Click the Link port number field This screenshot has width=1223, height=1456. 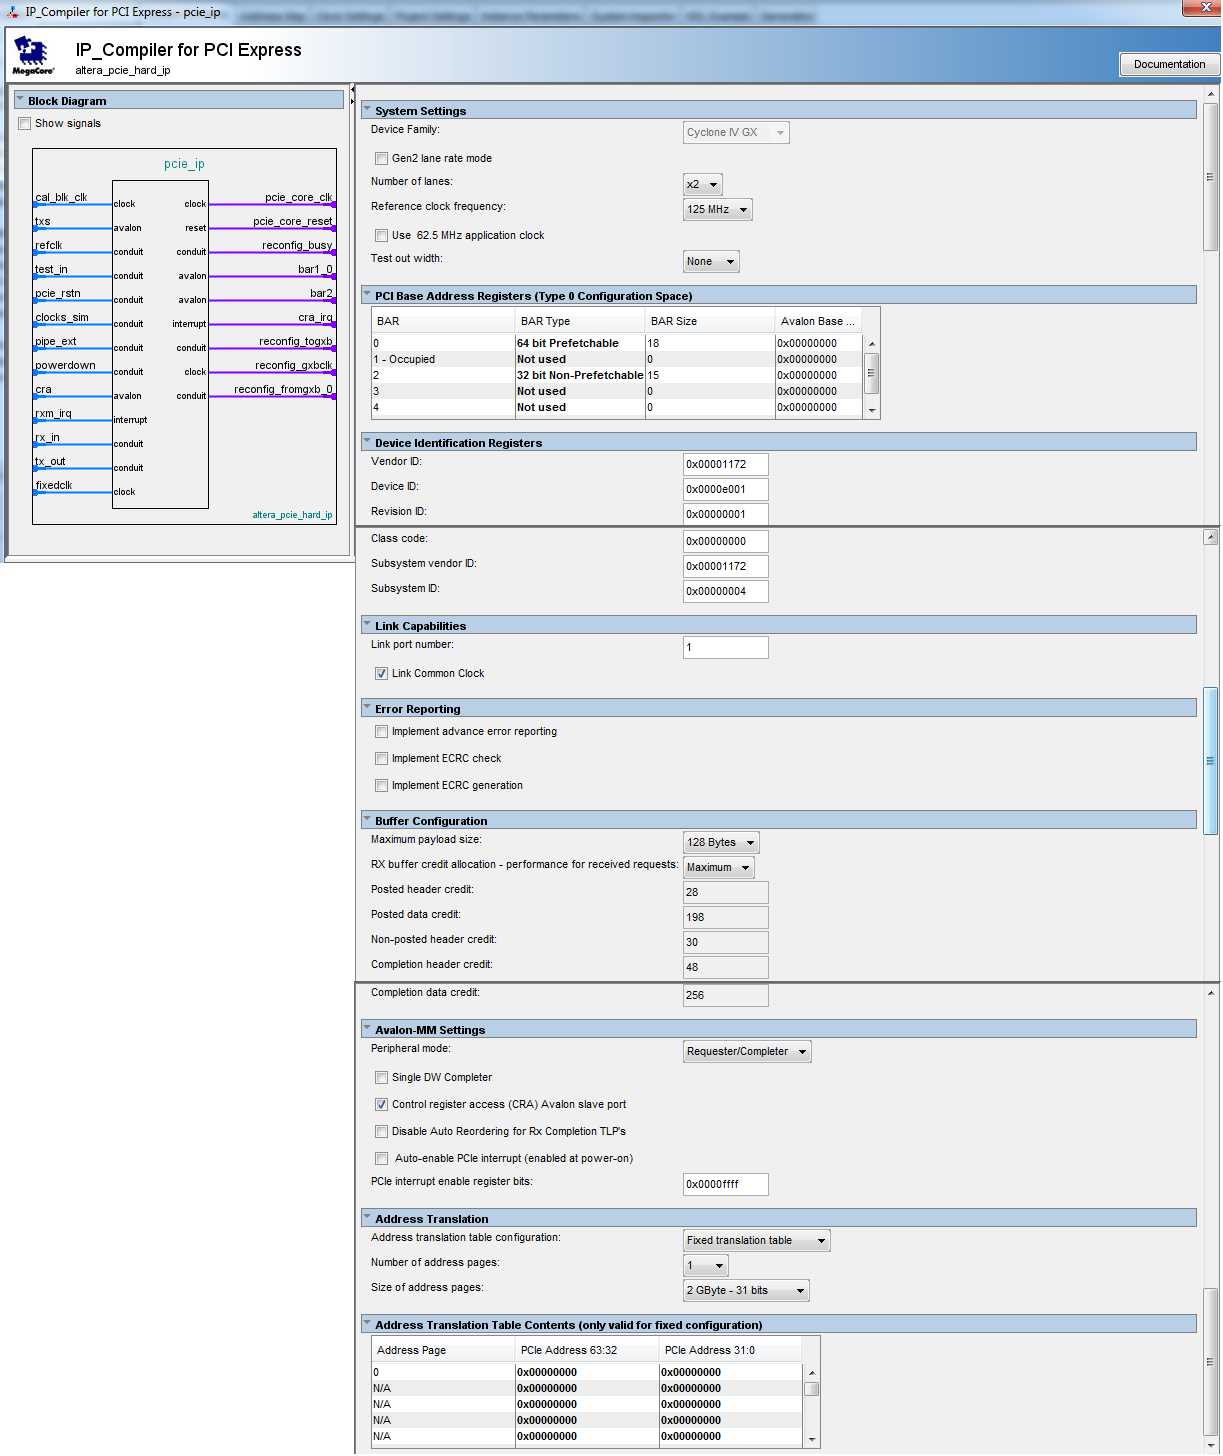pyautogui.click(x=725, y=648)
